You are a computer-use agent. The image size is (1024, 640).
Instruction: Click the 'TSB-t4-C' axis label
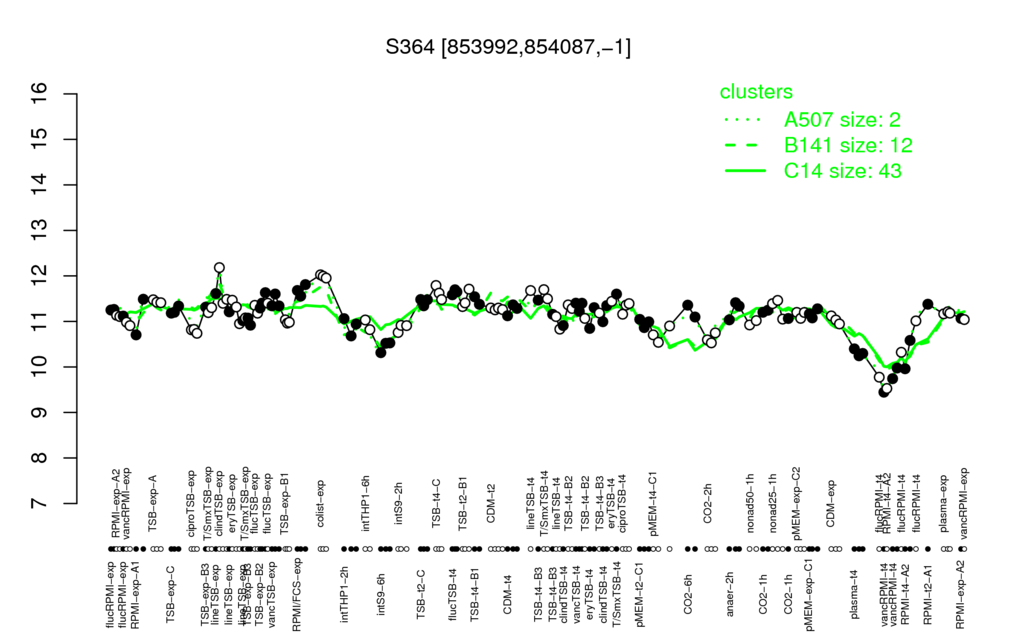(x=437, y=504)
